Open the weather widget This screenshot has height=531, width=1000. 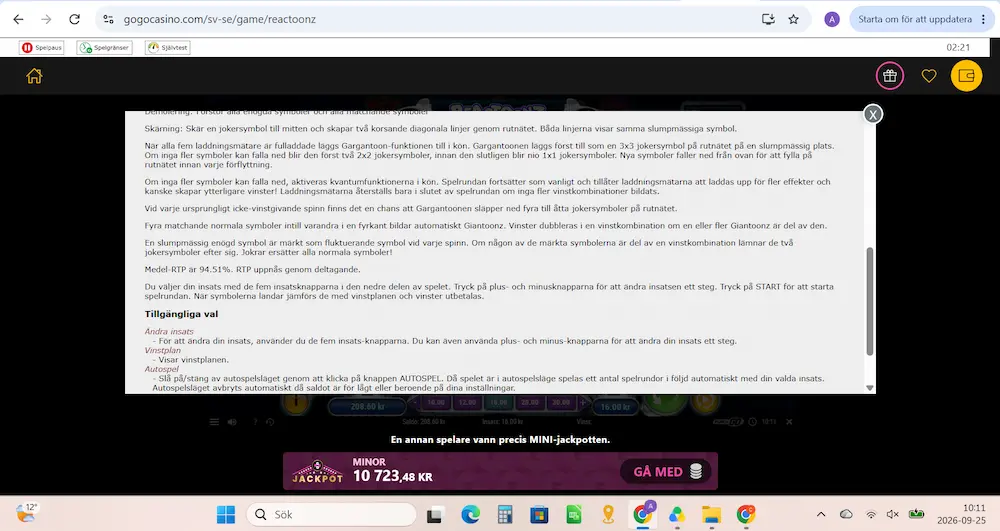27,513
